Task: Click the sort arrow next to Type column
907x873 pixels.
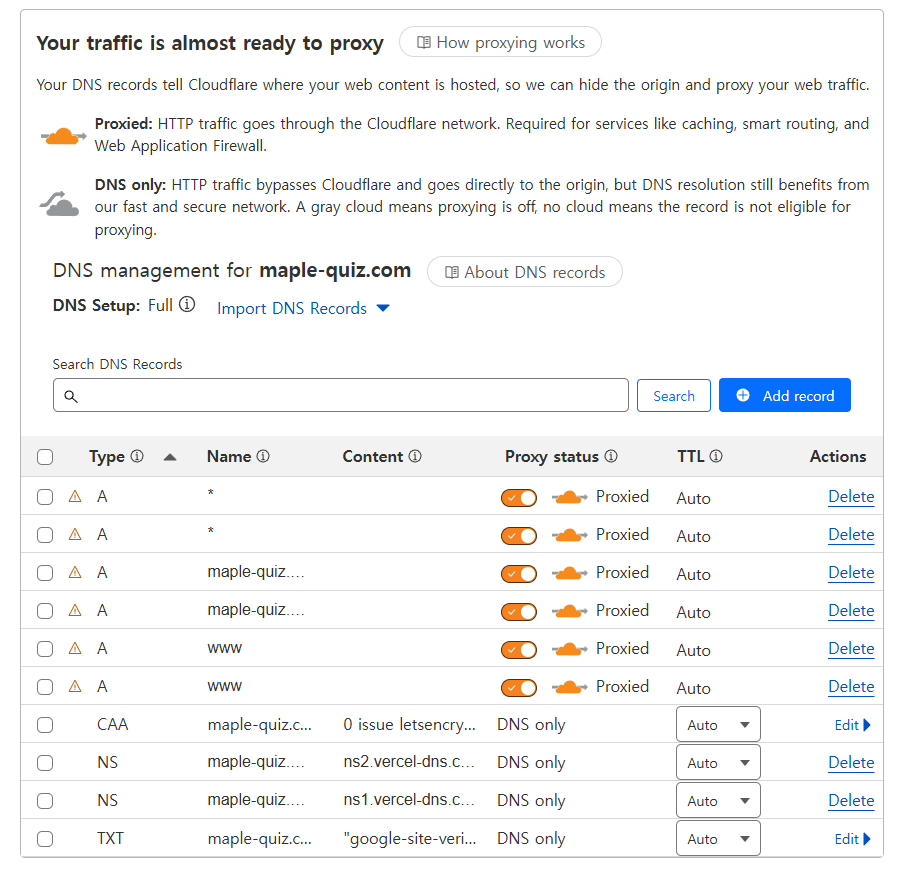Action: coord(170,457)
